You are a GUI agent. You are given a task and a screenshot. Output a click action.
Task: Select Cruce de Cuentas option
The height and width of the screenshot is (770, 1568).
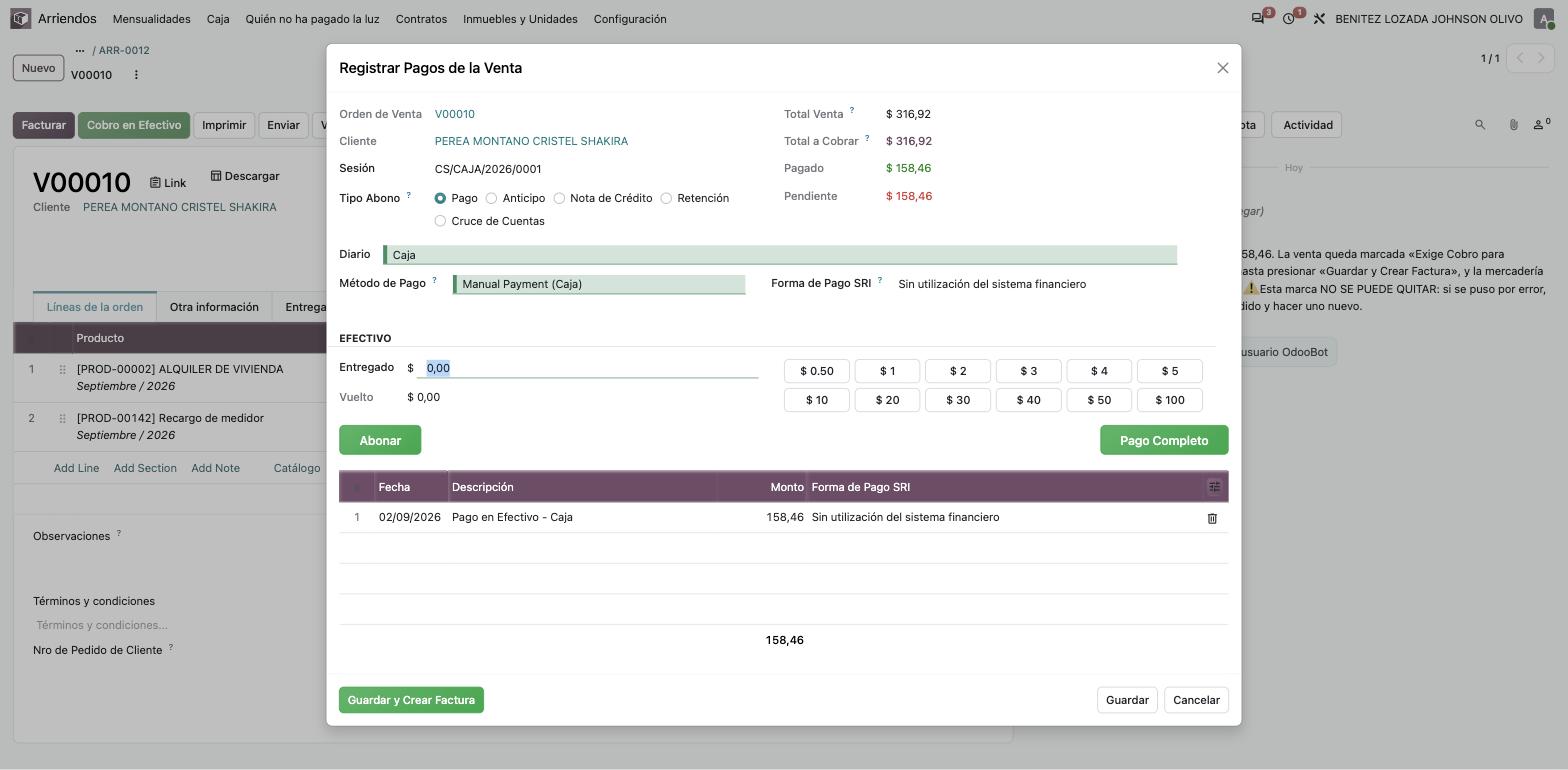440,221
